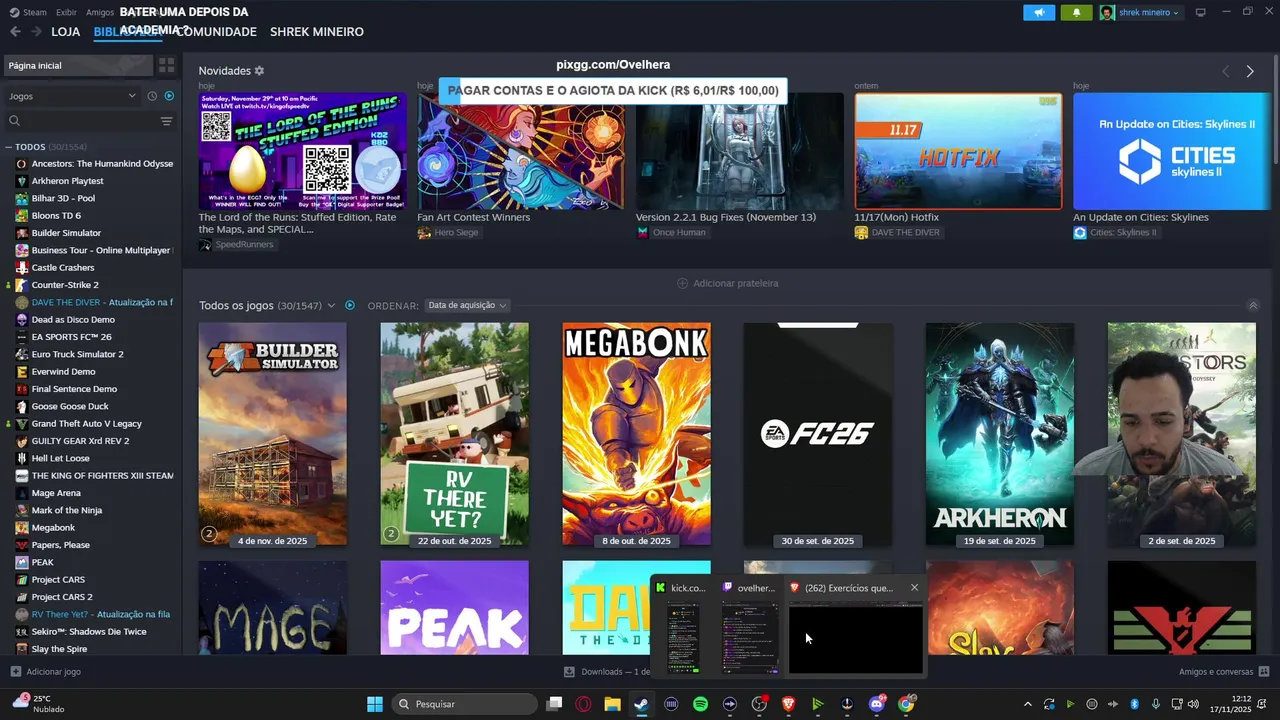Select kick.co window preview thumbnail
1280x720 pixels.
(685, 637)
